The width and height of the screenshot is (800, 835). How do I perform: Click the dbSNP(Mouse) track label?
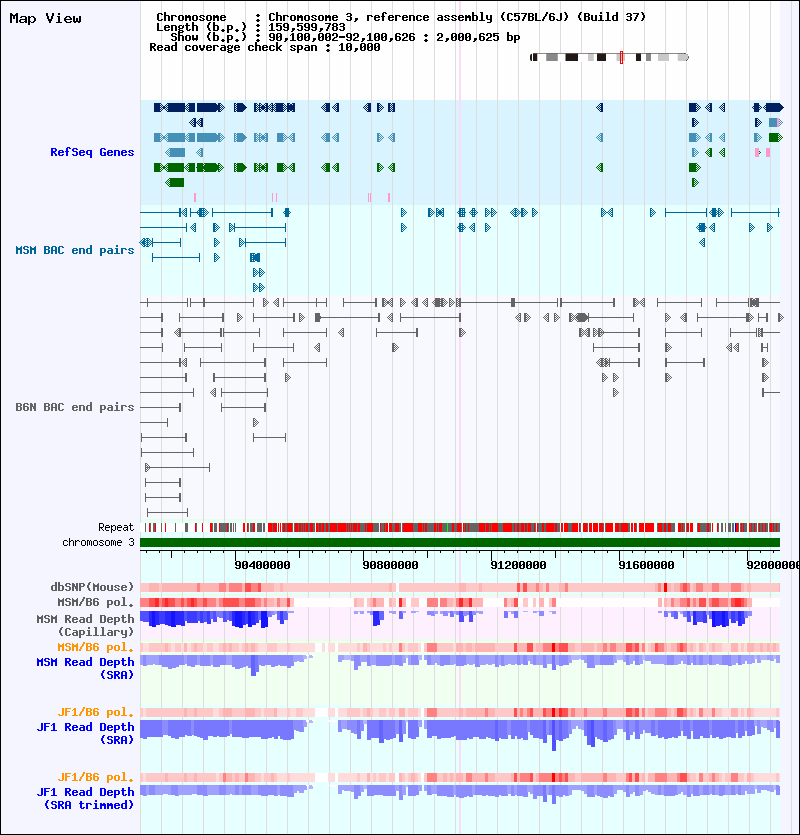92,587
